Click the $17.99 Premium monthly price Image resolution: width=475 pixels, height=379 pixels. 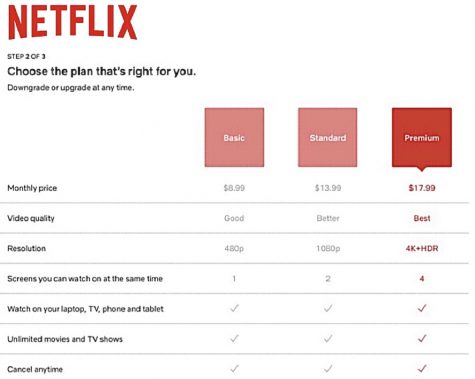(x=422, y=188)
